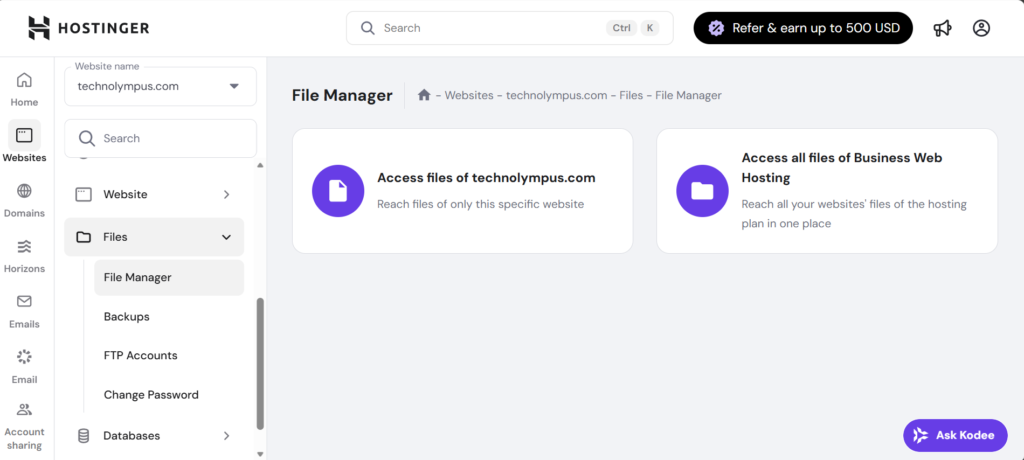Open the Website name dropdown

(161, 86)
